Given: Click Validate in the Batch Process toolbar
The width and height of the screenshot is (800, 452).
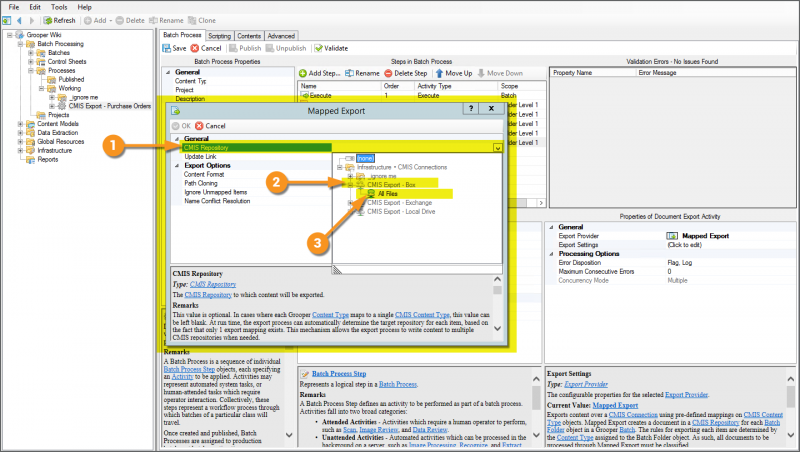Looking at the screenshot, I should pos(331,47).
